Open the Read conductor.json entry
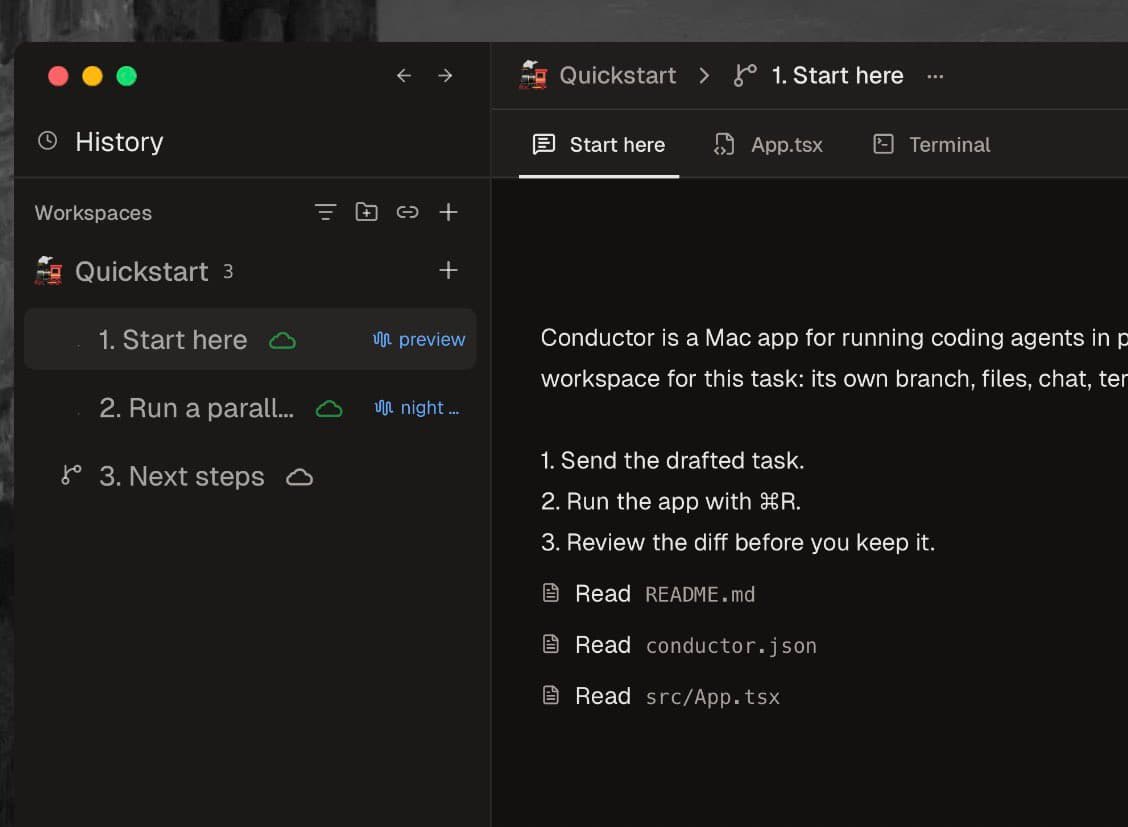The width and height of the screenshot is (1128, 827). tap(679, 645)
